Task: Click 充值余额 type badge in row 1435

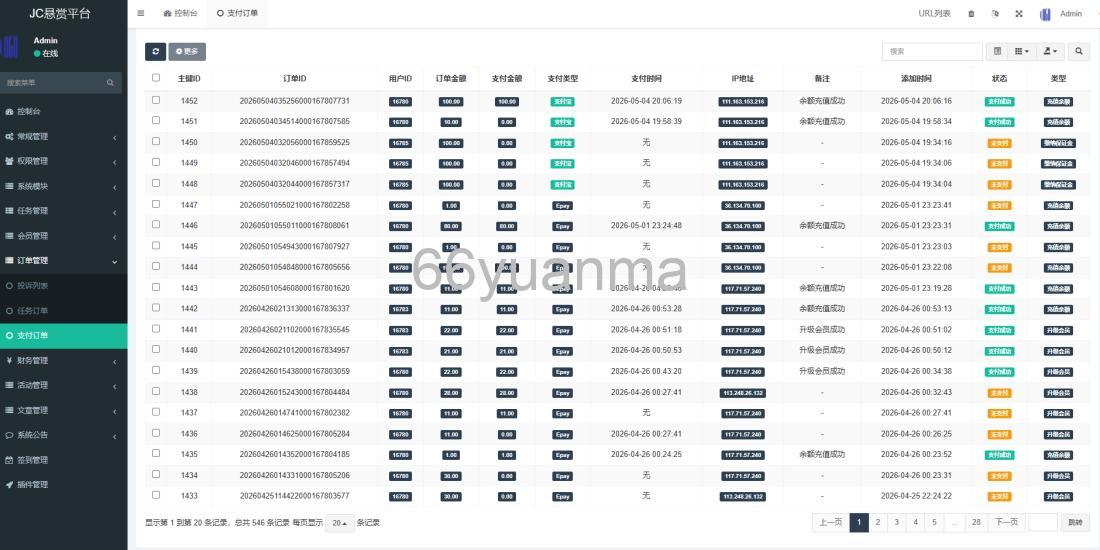Action: click(x=1058, y=455)
